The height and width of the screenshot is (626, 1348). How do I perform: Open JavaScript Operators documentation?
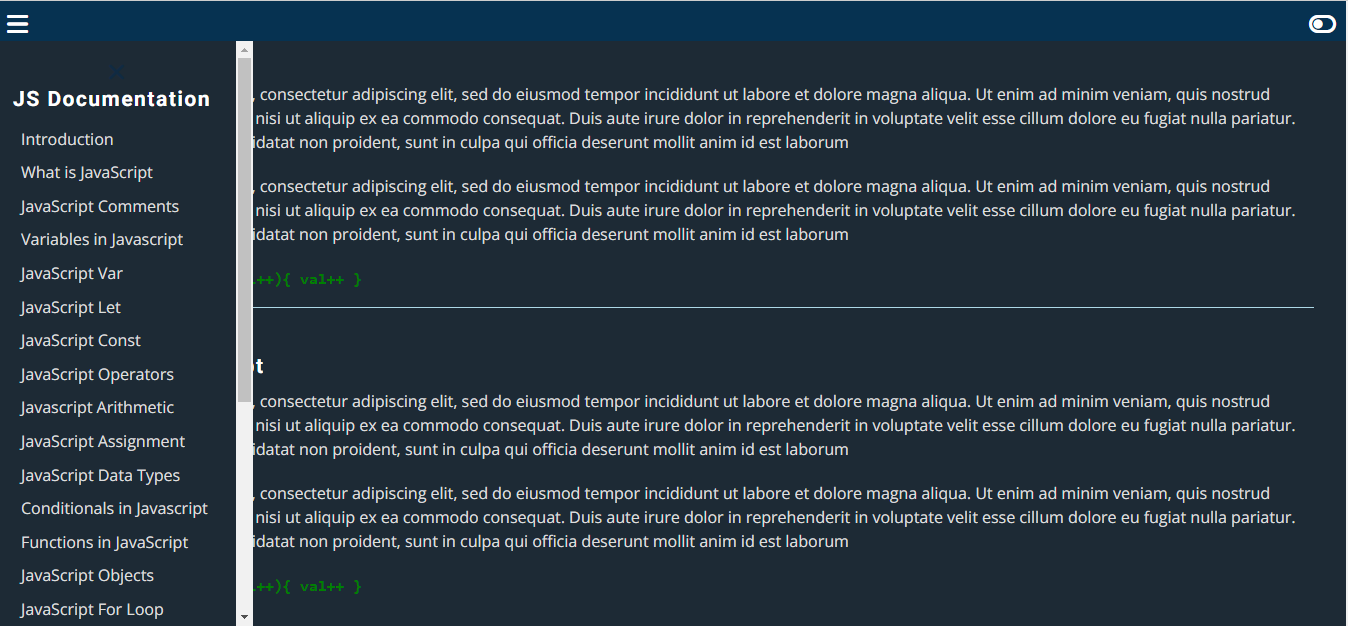pyautogui.click(x=96, y=374)
